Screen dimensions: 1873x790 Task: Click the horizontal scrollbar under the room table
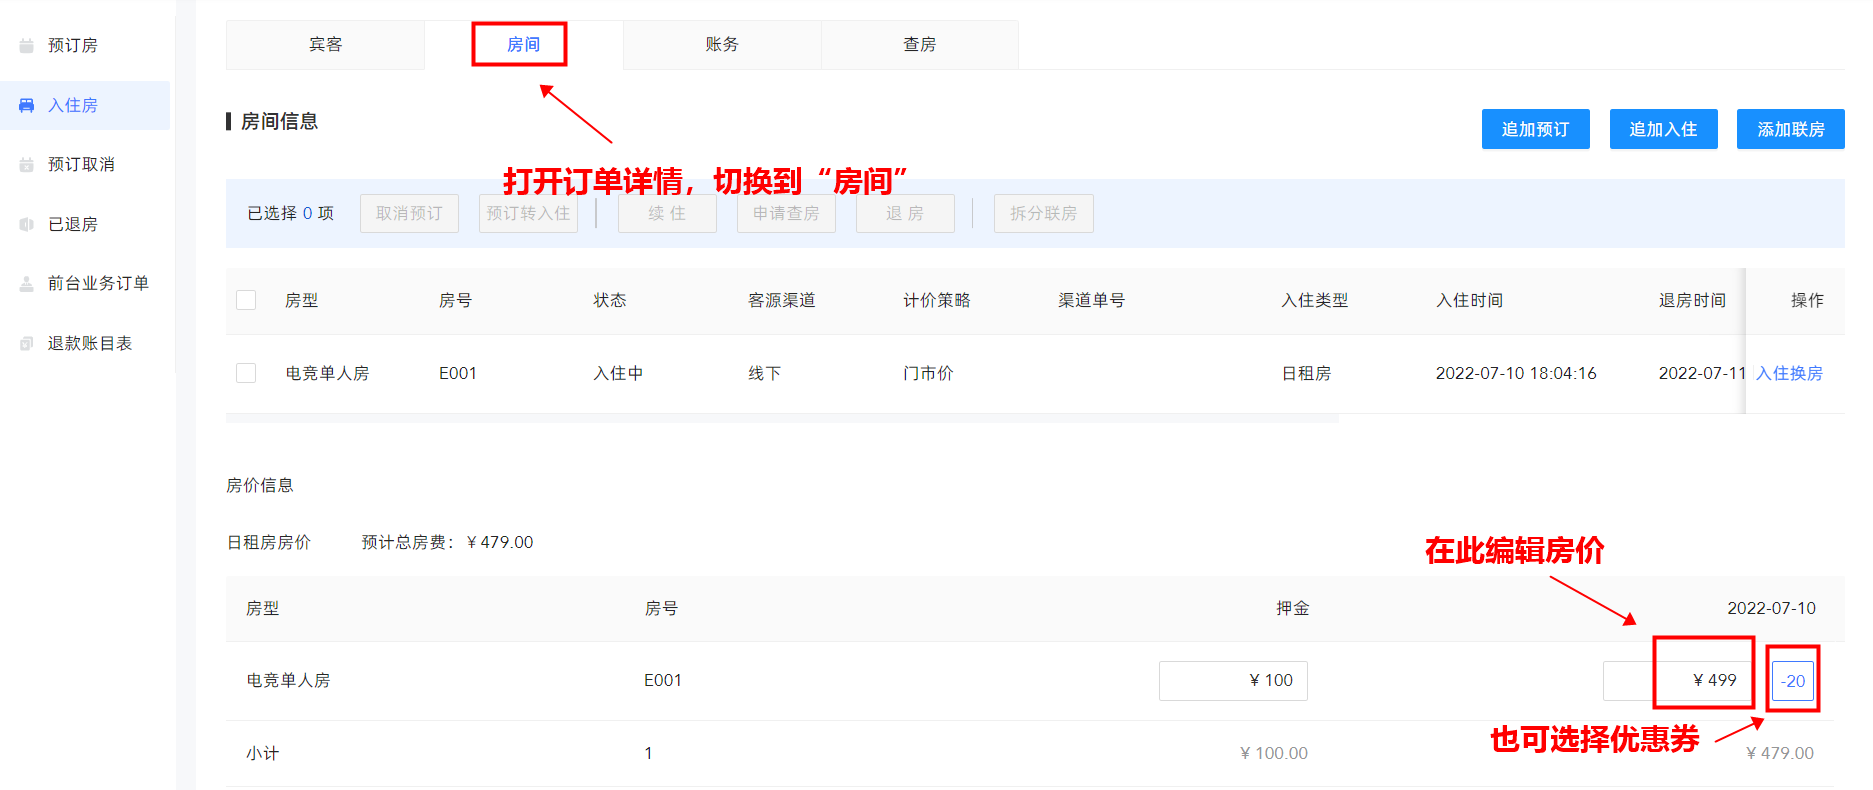click(782, 419)
